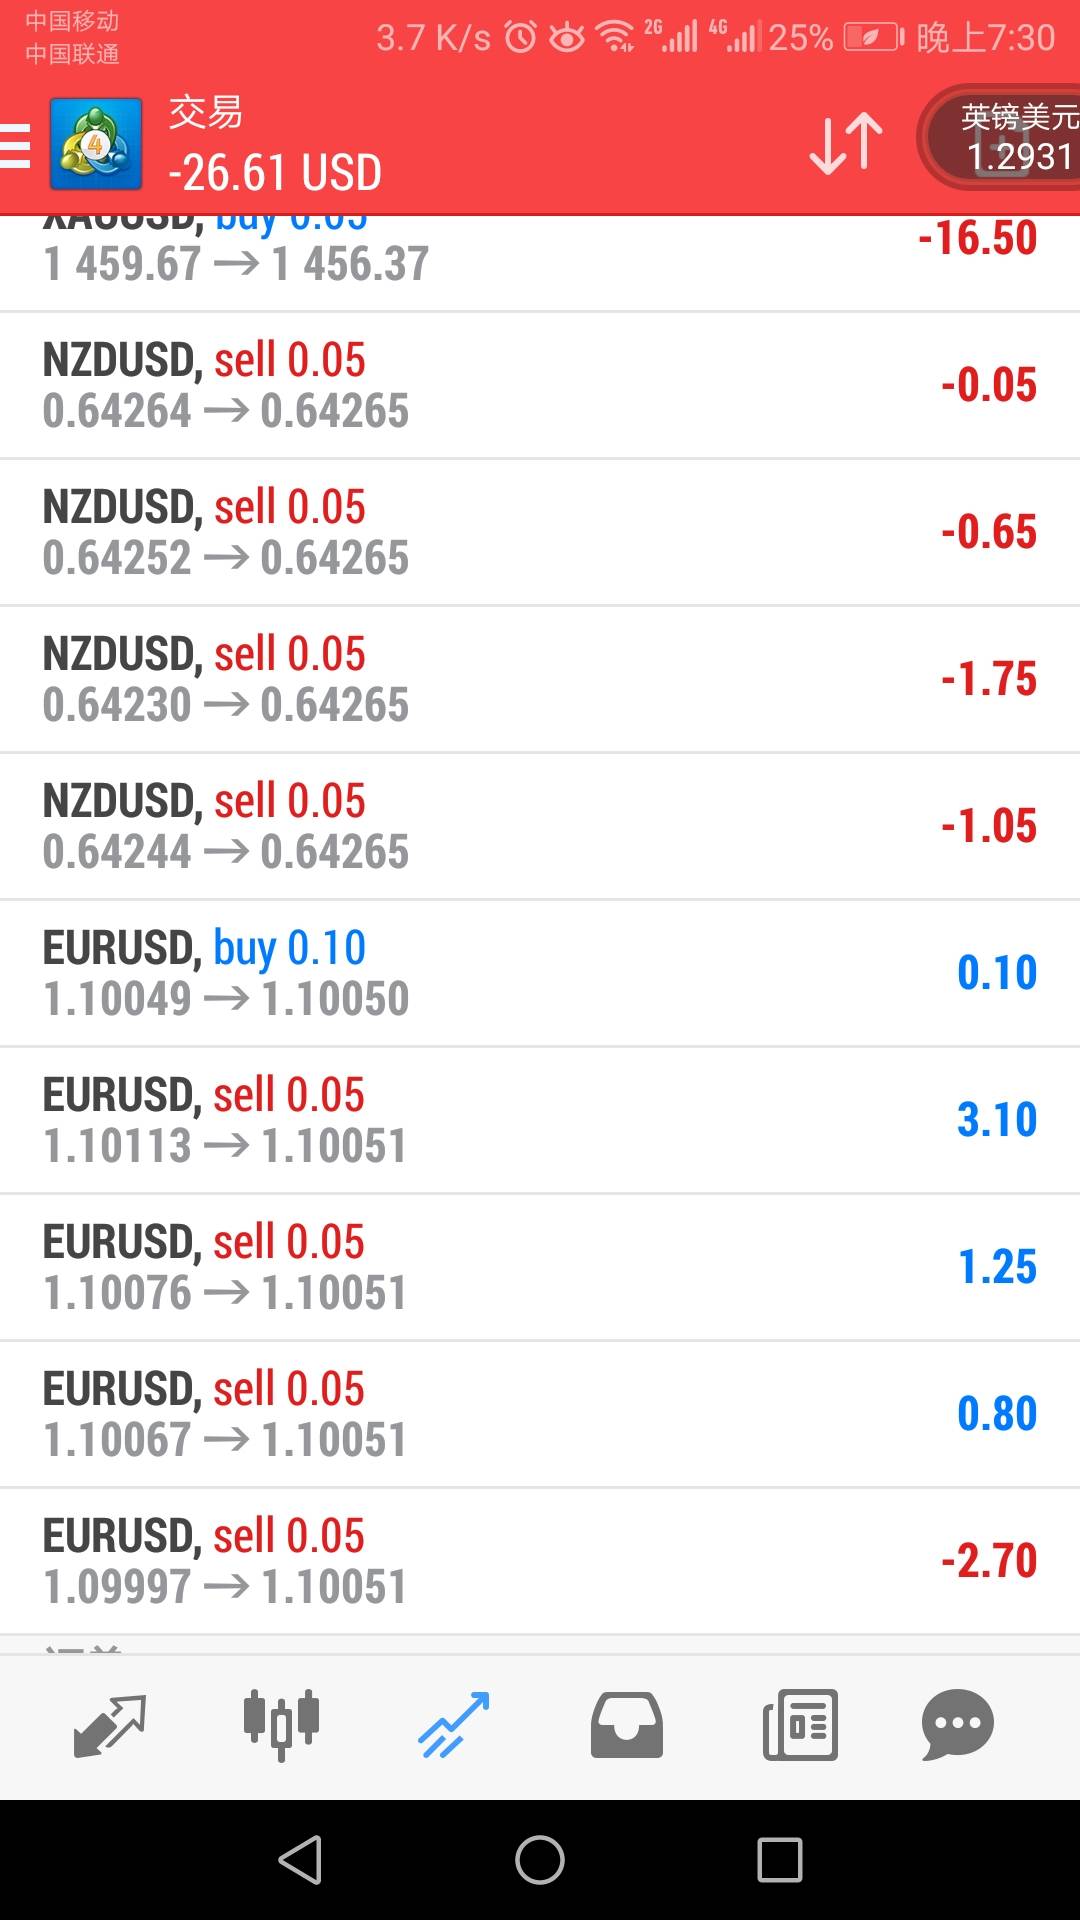The image size is (1080, 1920).
Task: Open the EURUSD buy 0.10 position
Action: click(540, 973)
